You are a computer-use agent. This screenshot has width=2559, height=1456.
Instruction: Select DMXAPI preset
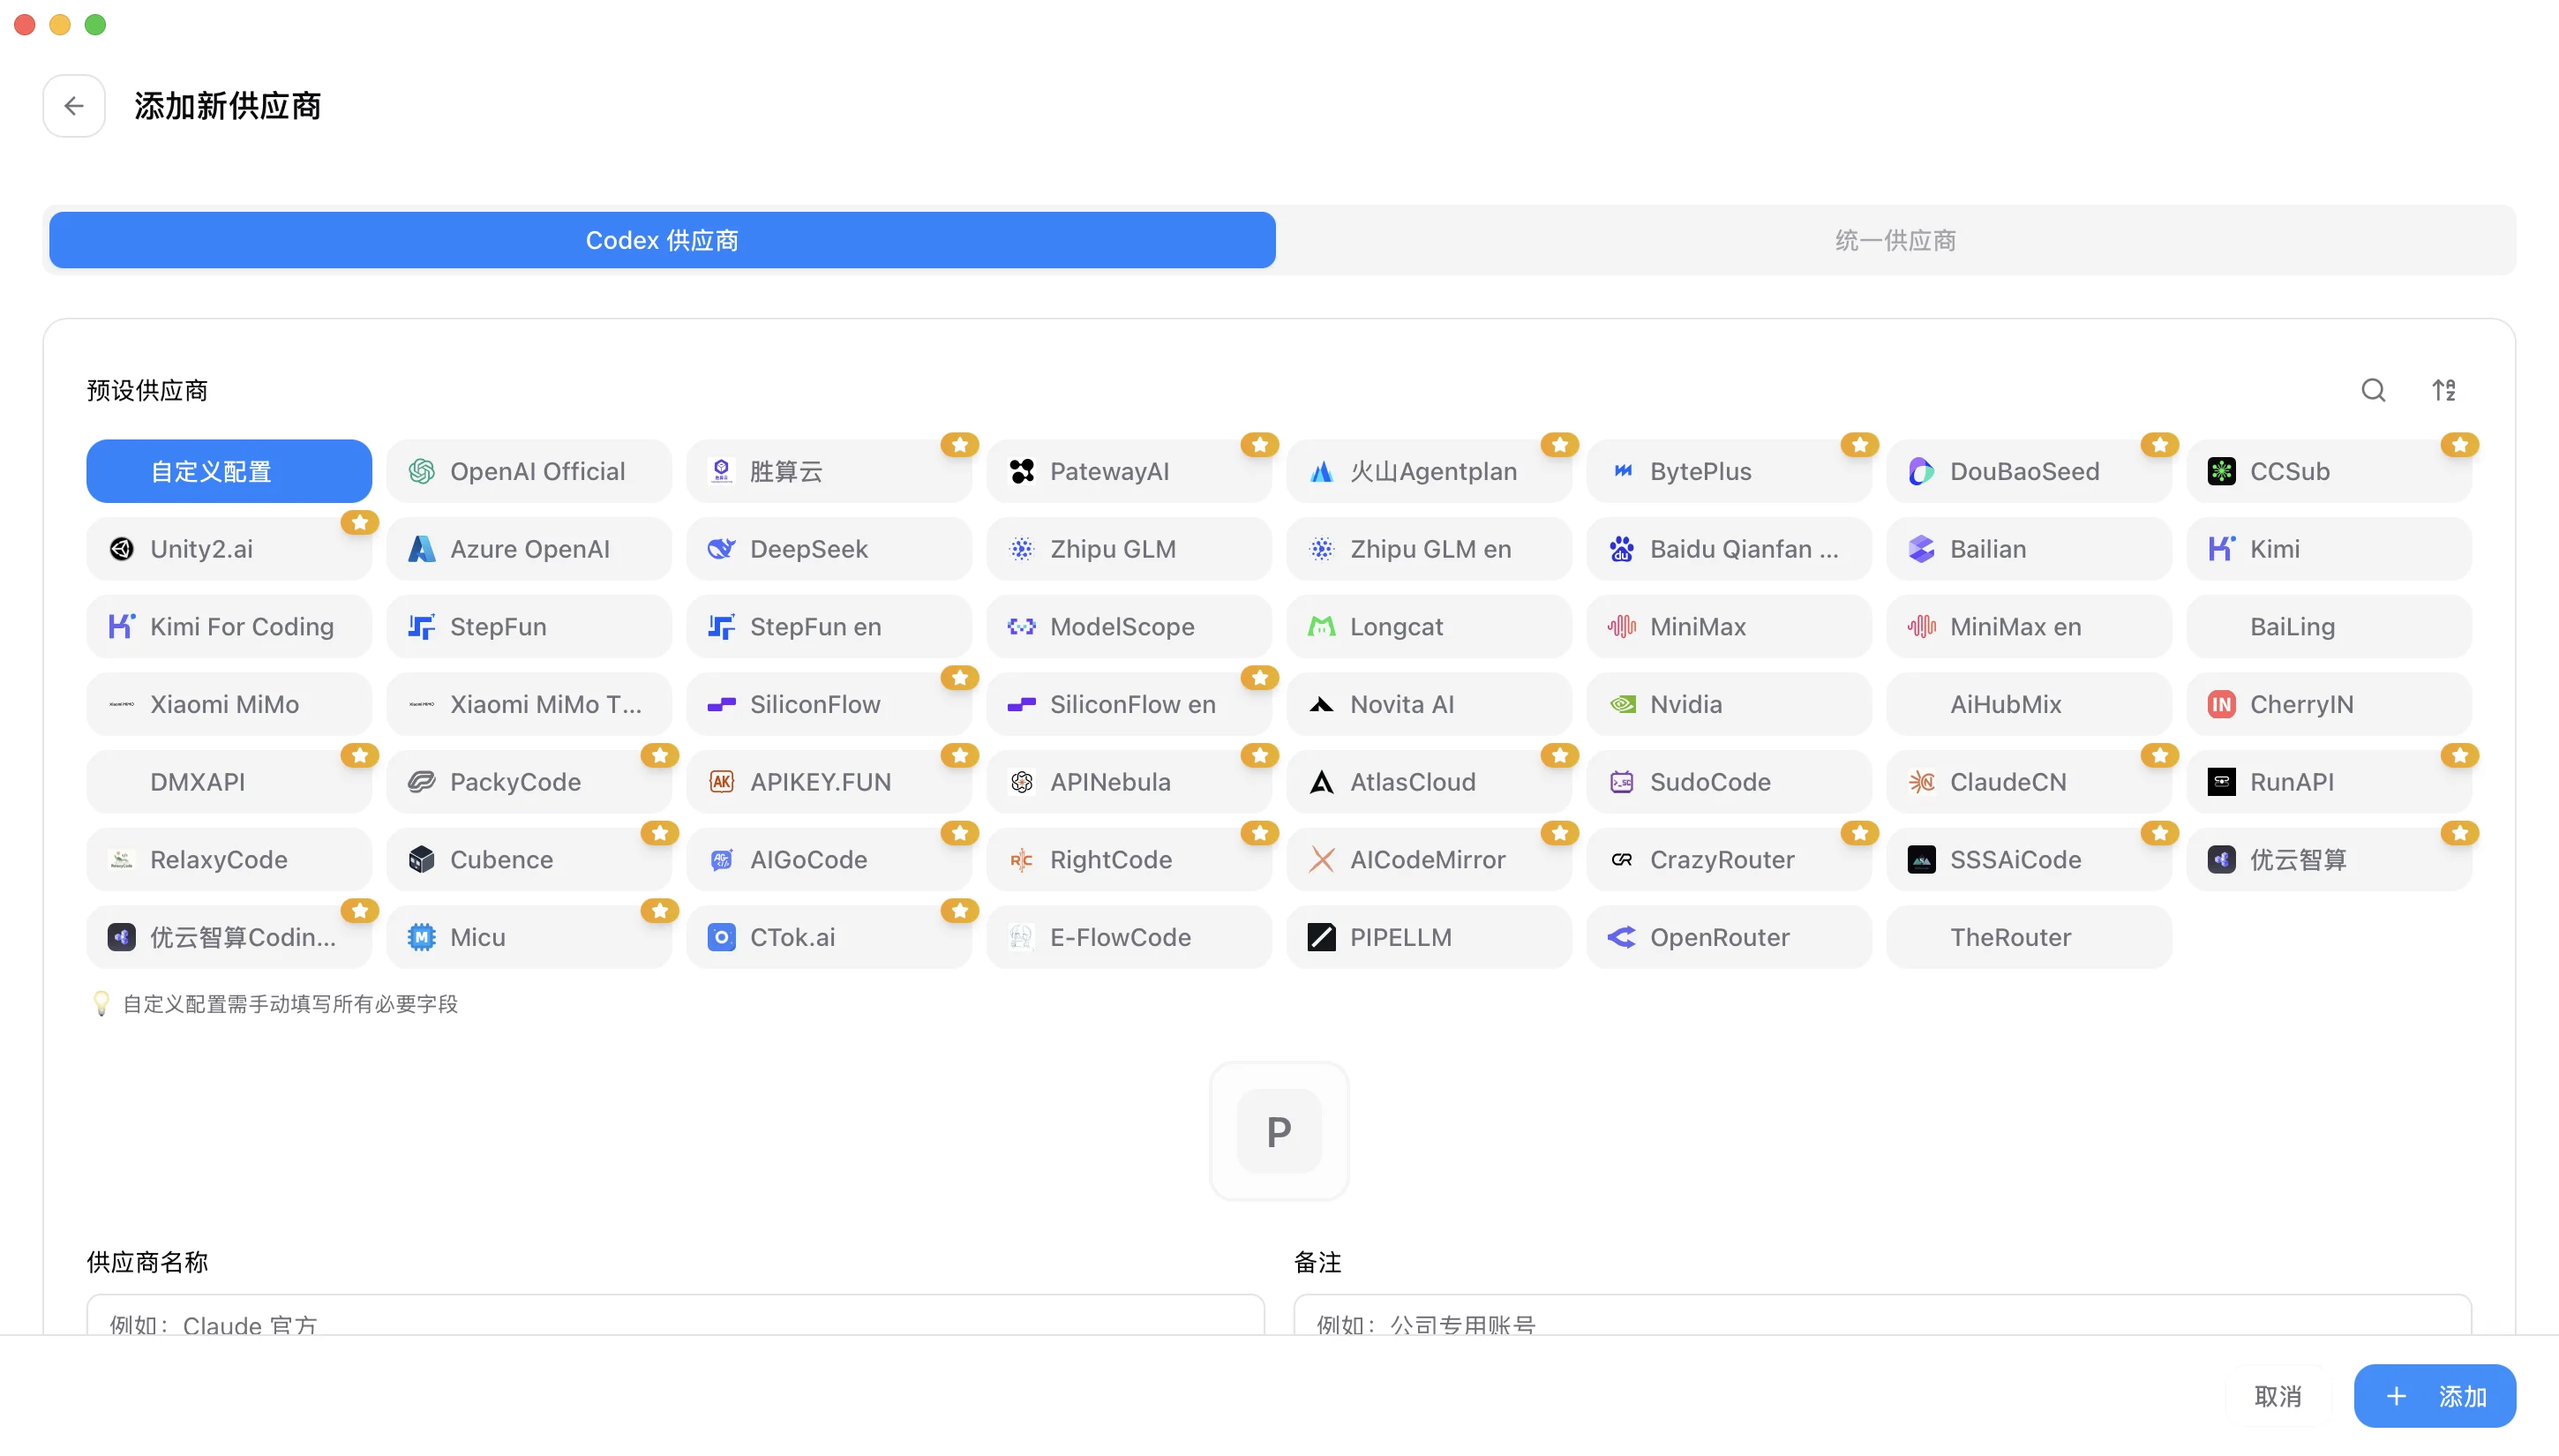[x=229, y=782]
